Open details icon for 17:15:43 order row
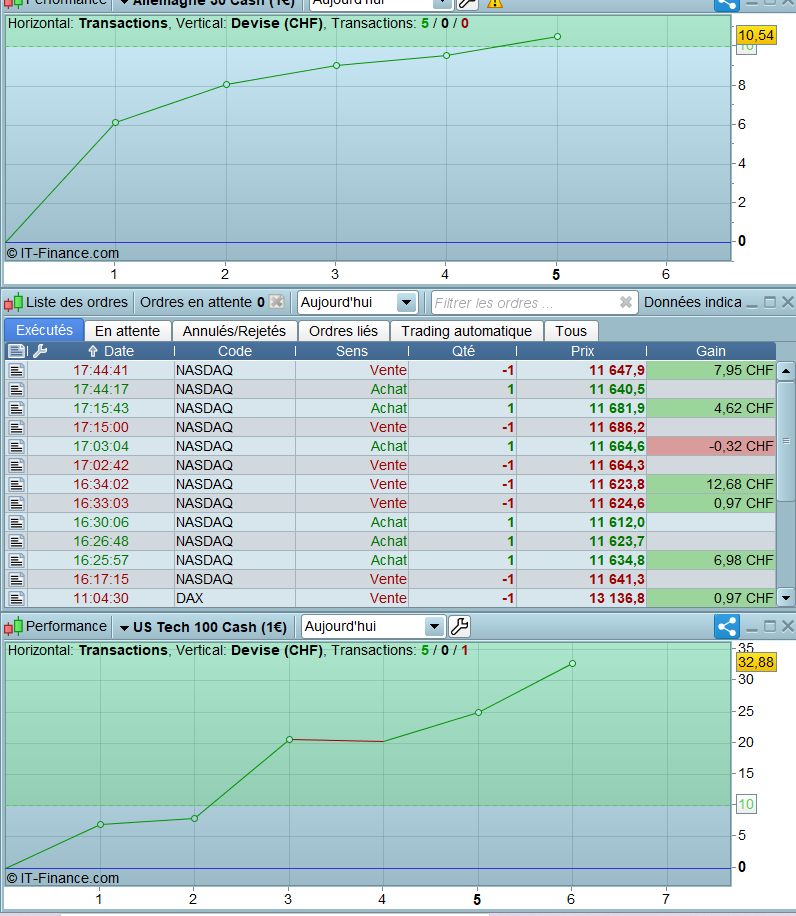Screen dimensions: 796x916 (x=16, y=408)
